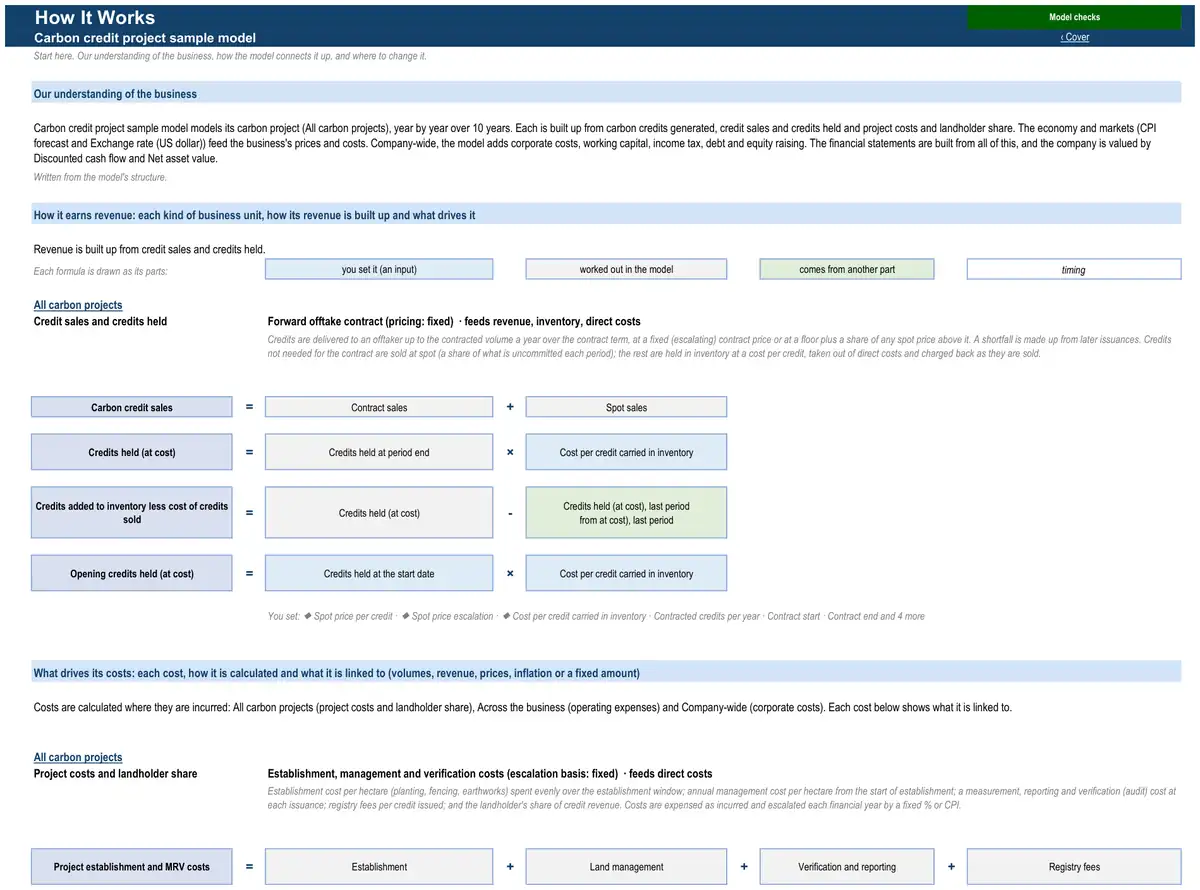1200x890 pixels.
Task: Click the 'What drives its costs' section header
Action: pos(606,673)
